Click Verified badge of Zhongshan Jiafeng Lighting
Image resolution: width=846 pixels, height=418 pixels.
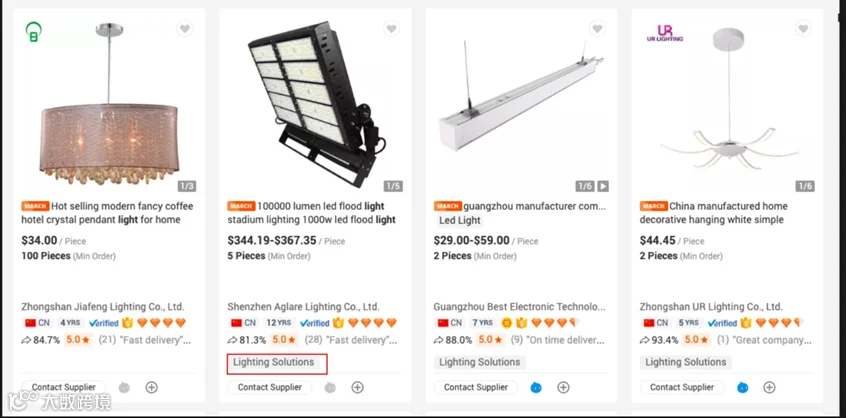104,323
